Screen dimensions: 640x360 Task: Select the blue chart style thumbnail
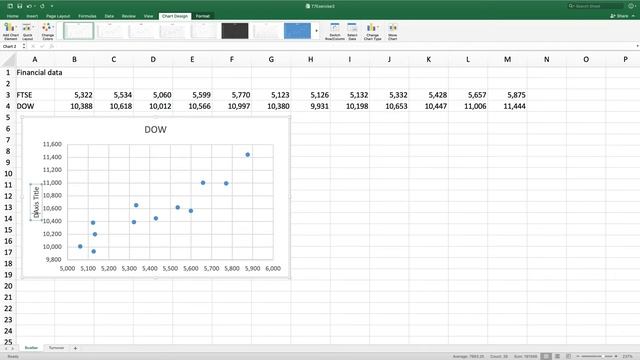tap(297, 31)
